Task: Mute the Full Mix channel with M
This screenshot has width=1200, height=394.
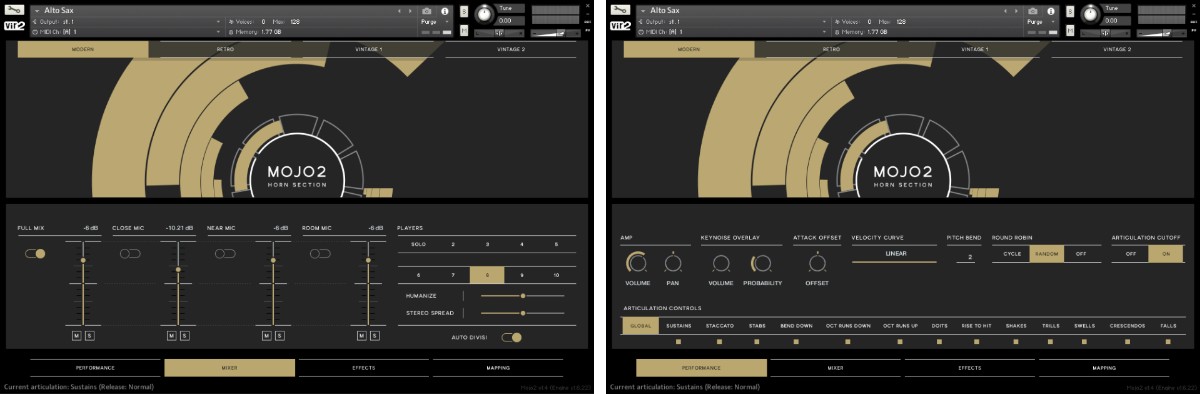Action: [77, 335]
